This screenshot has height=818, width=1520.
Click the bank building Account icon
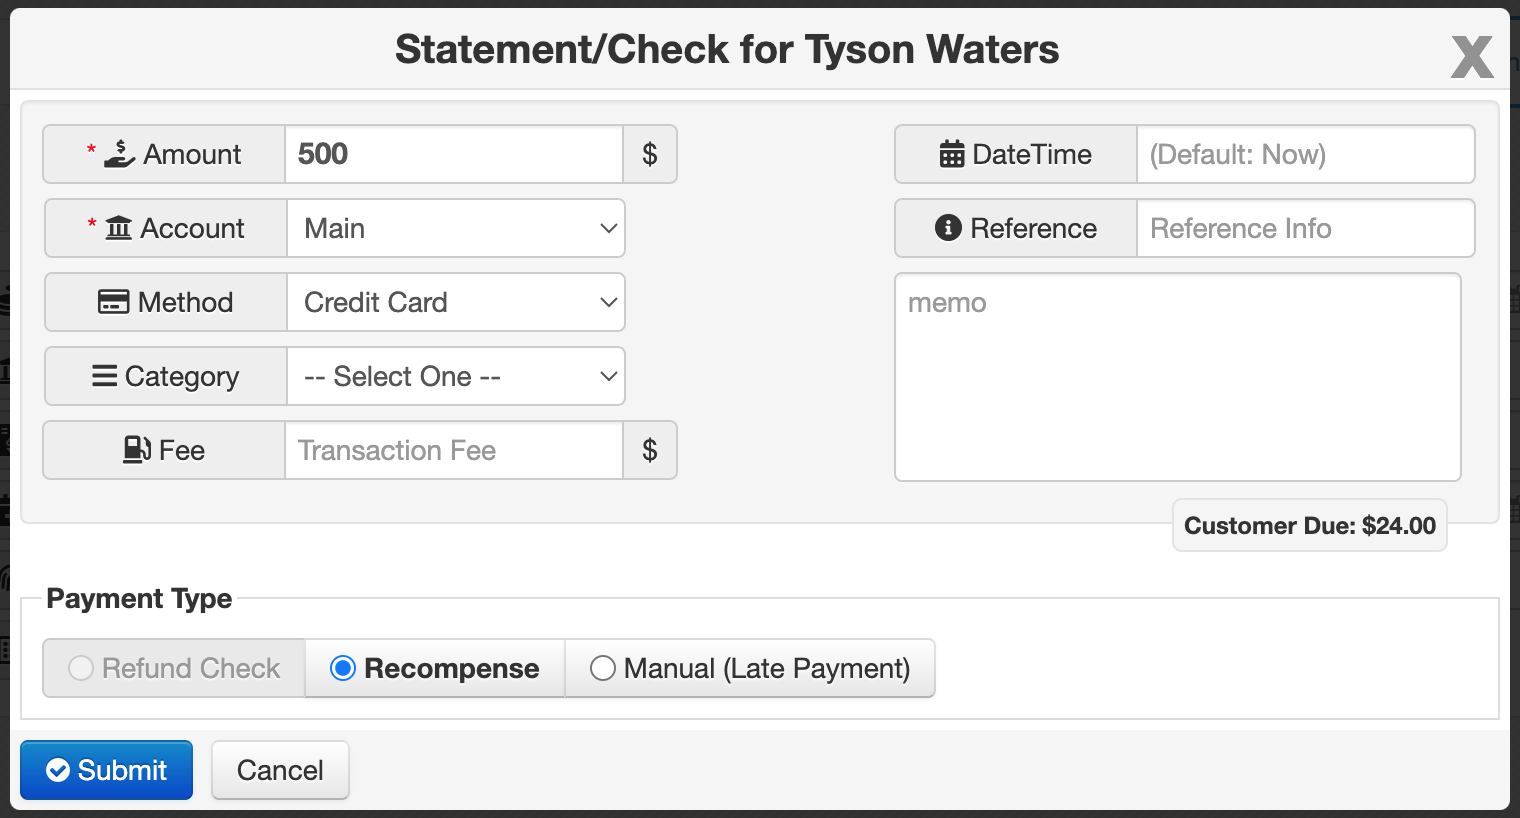[119, 228]
